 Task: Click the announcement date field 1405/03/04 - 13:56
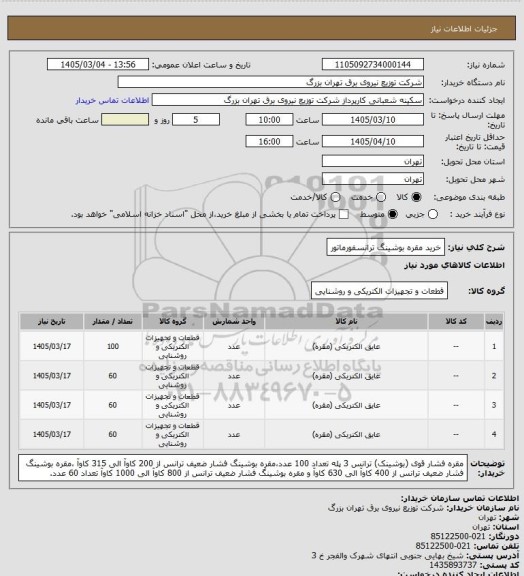coord(98,64)
